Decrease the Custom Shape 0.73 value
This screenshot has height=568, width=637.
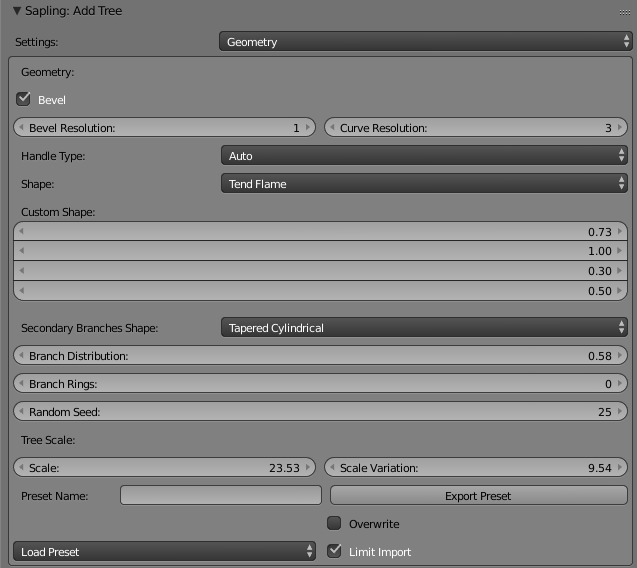tap(22, 231)
